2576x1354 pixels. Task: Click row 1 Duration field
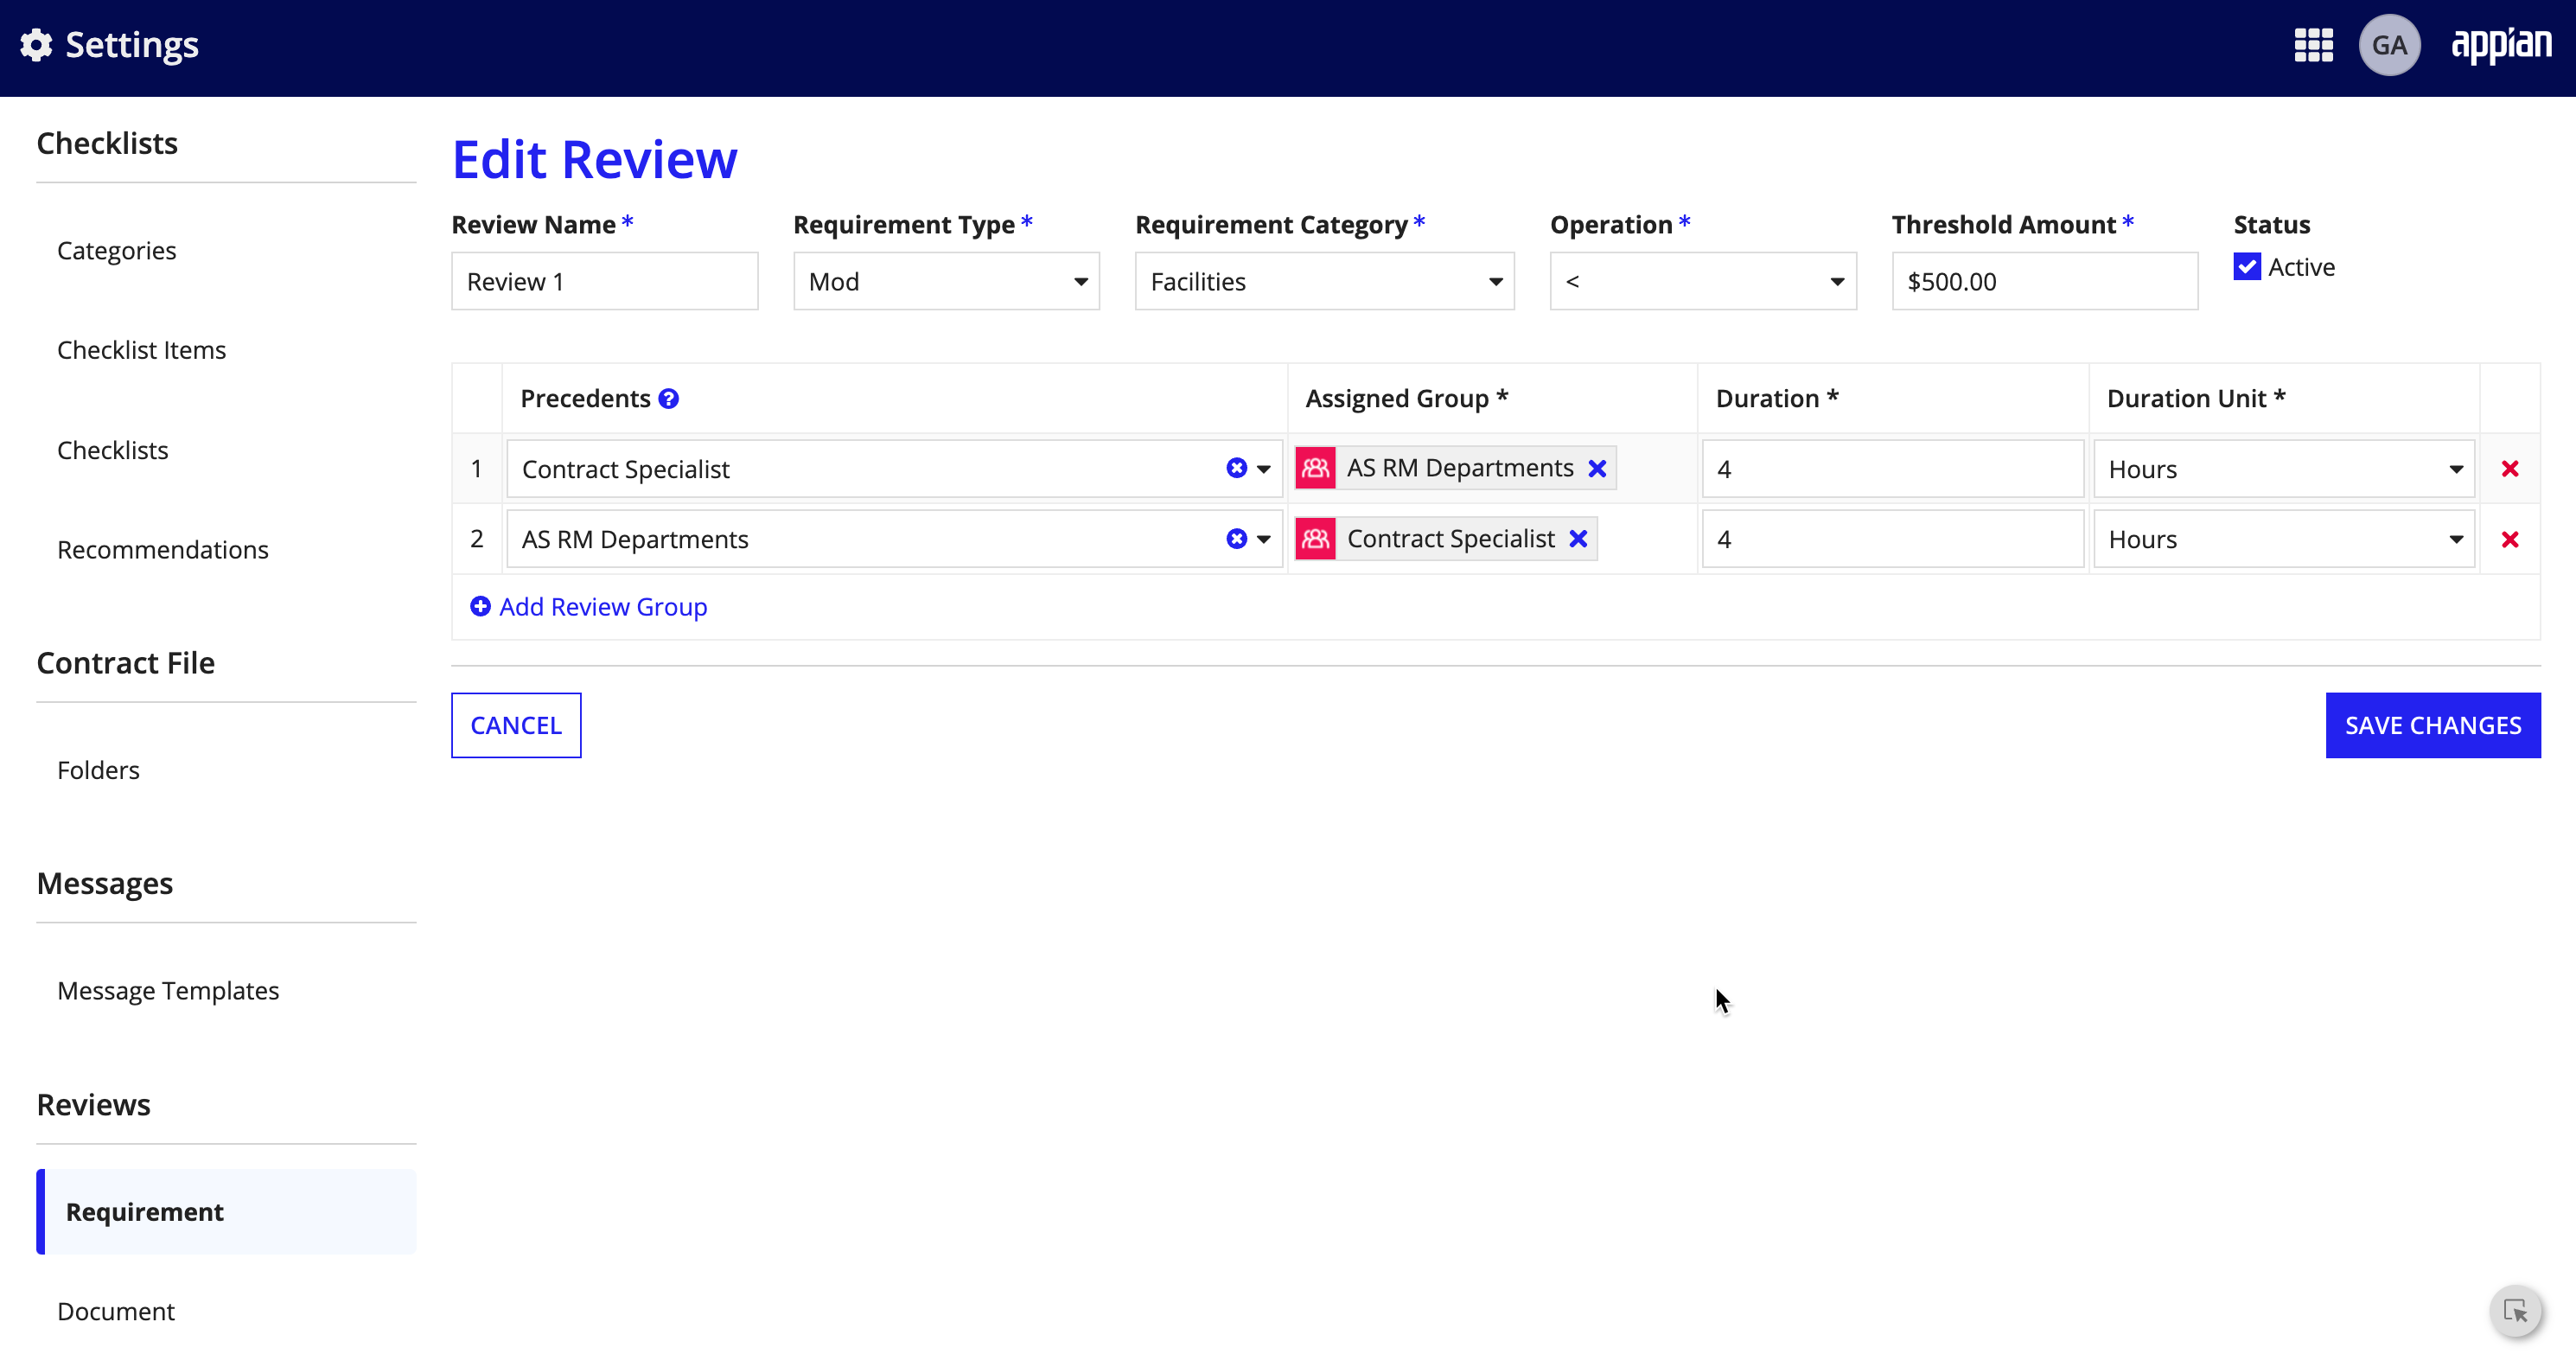[1893, 469]
